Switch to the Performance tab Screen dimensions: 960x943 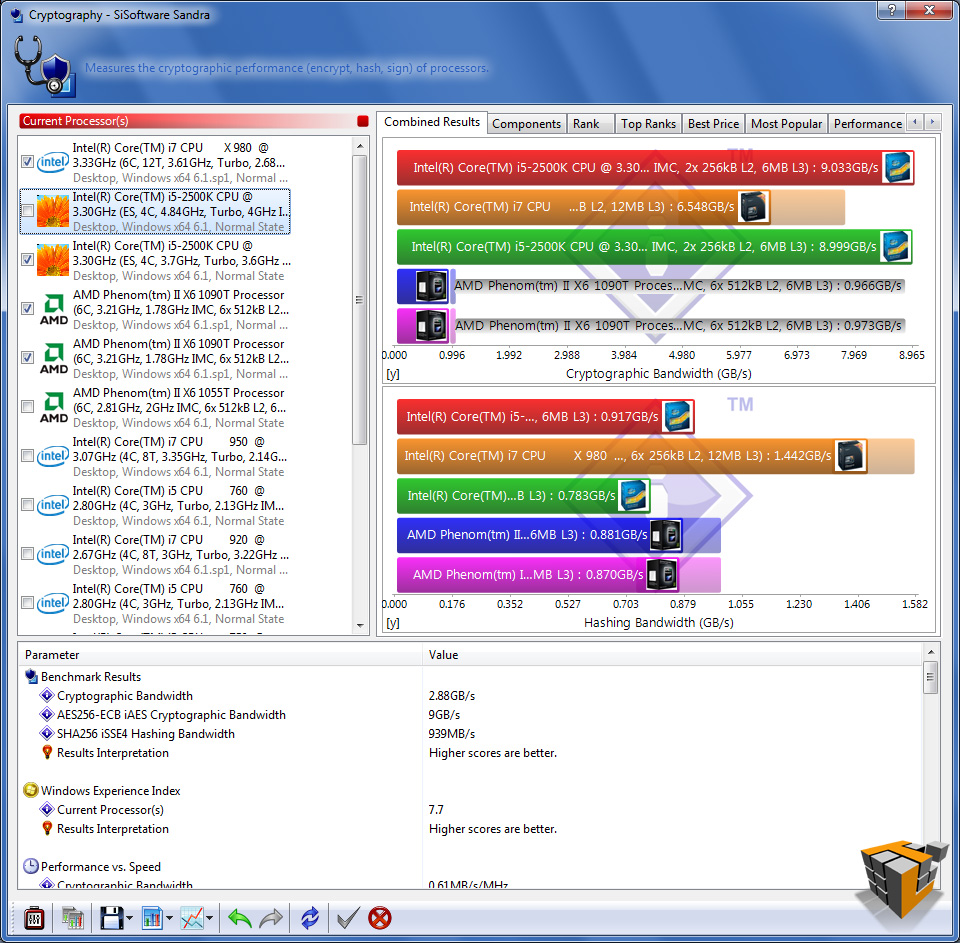click(868, 124)
